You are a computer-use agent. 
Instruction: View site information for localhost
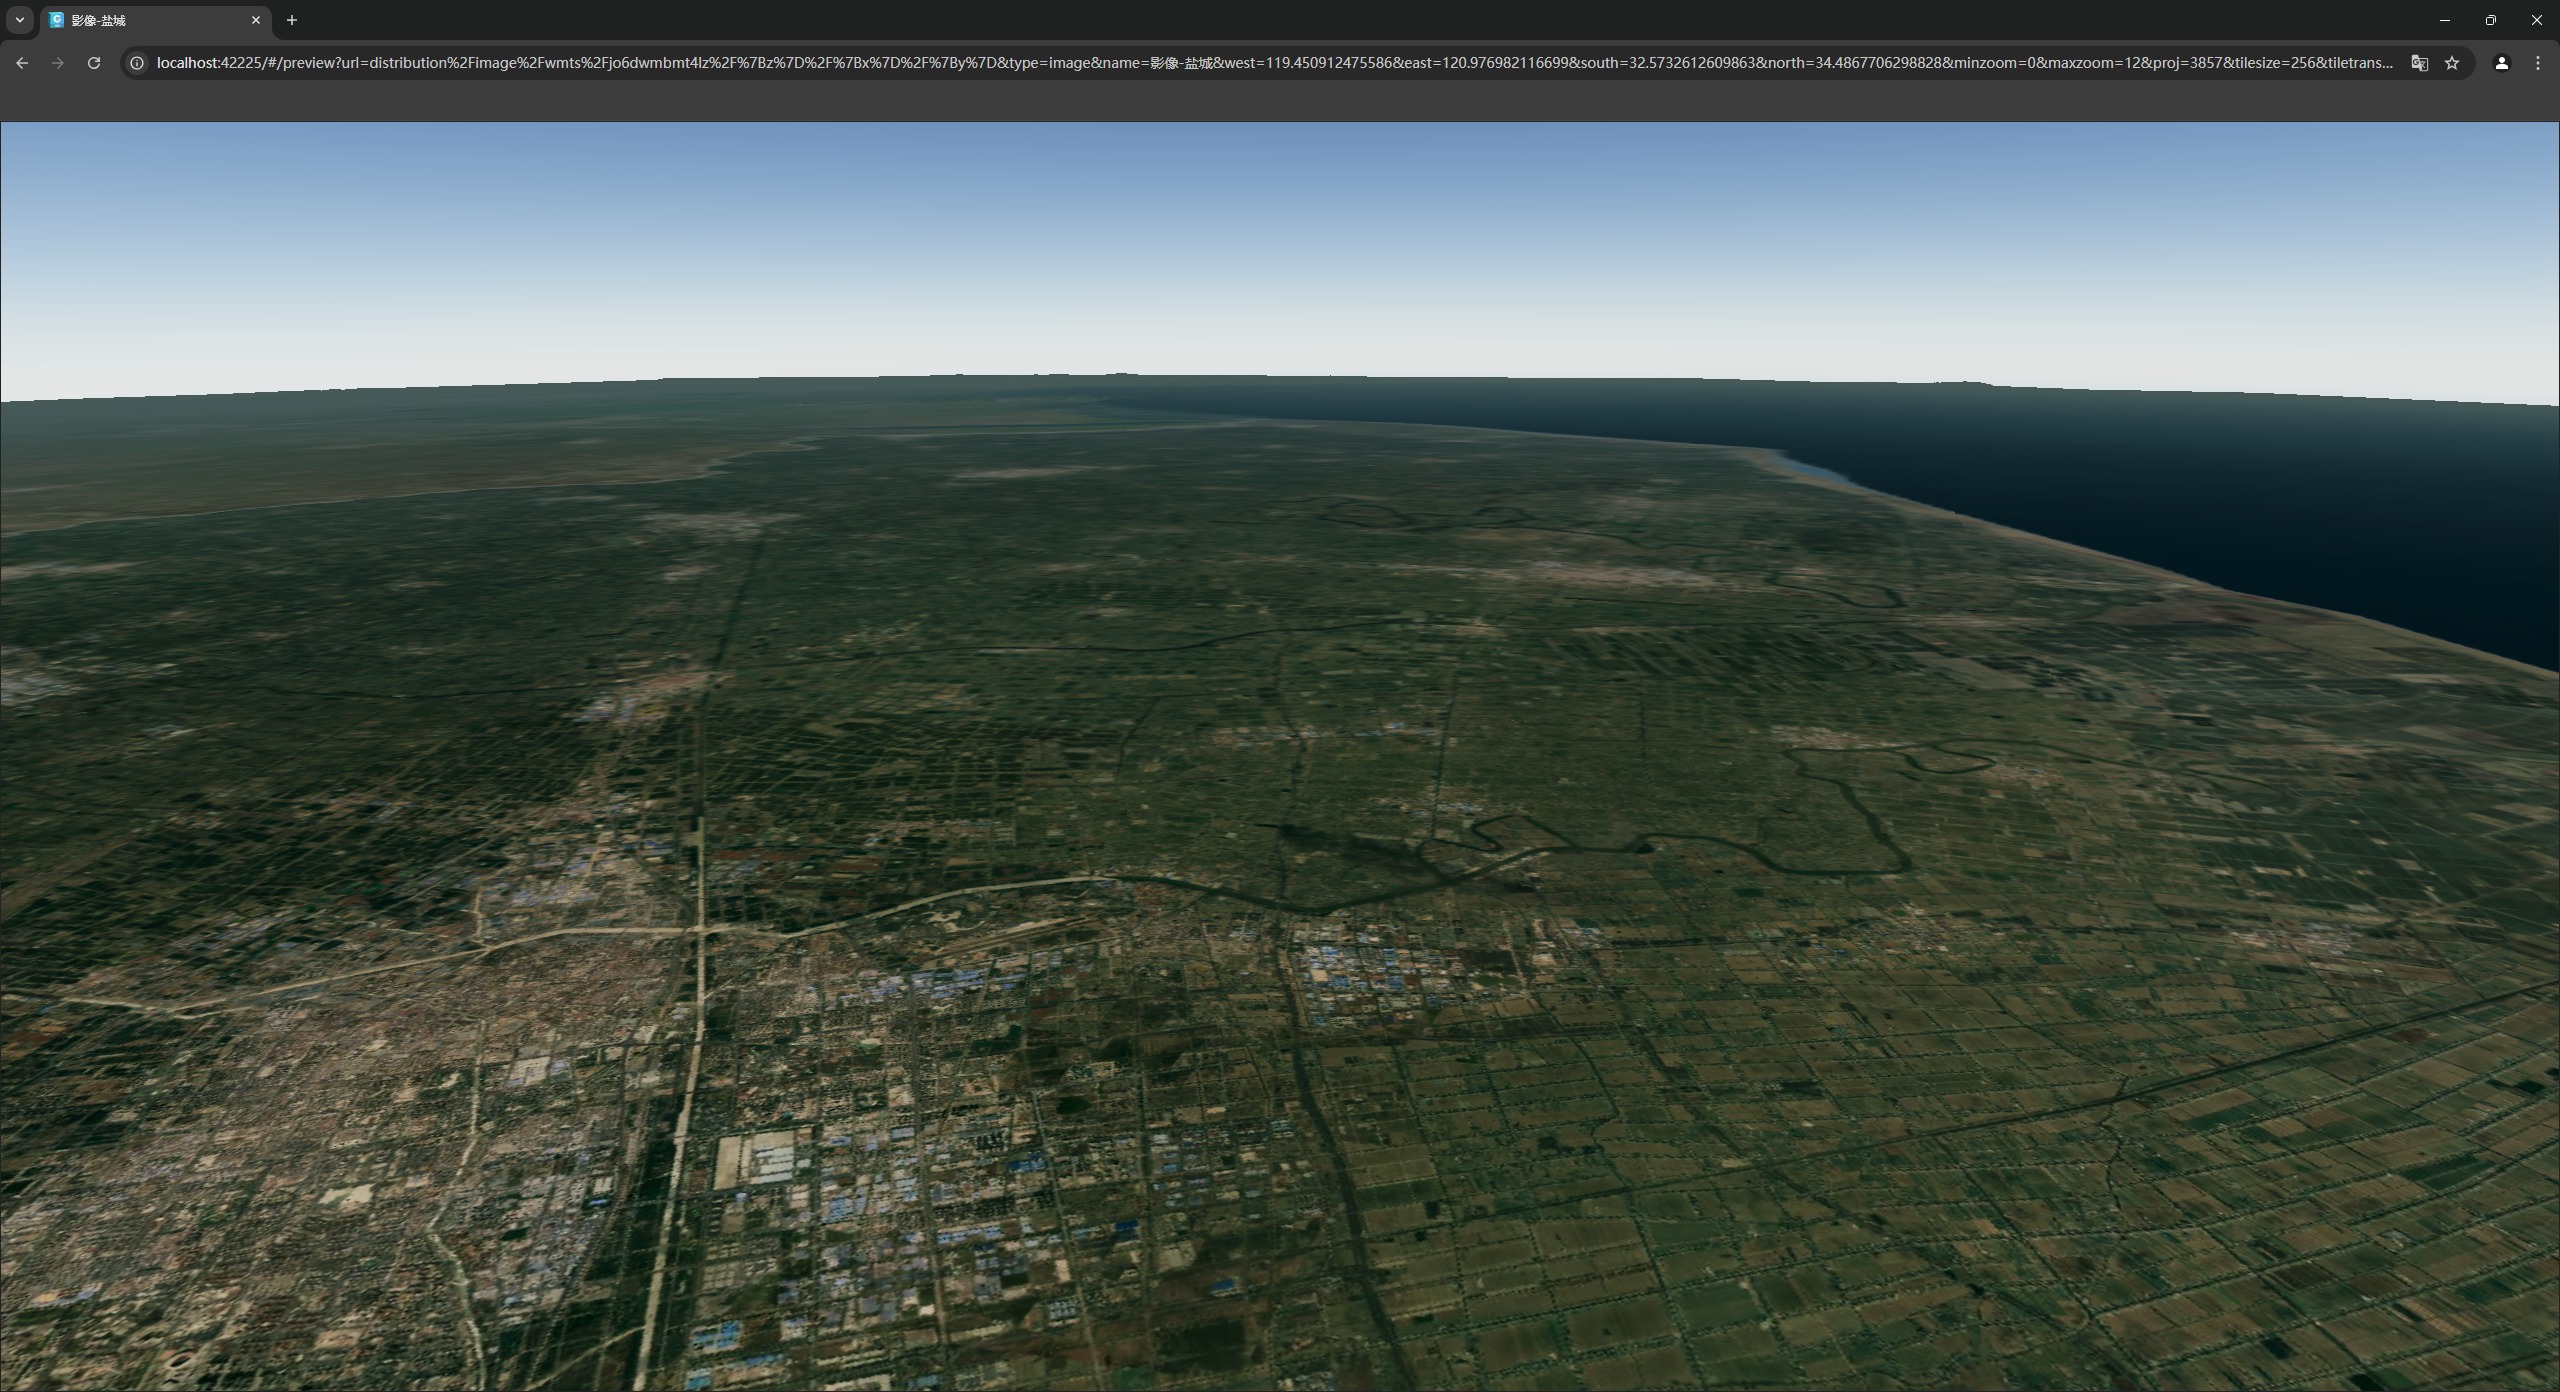tap(138, 63)
